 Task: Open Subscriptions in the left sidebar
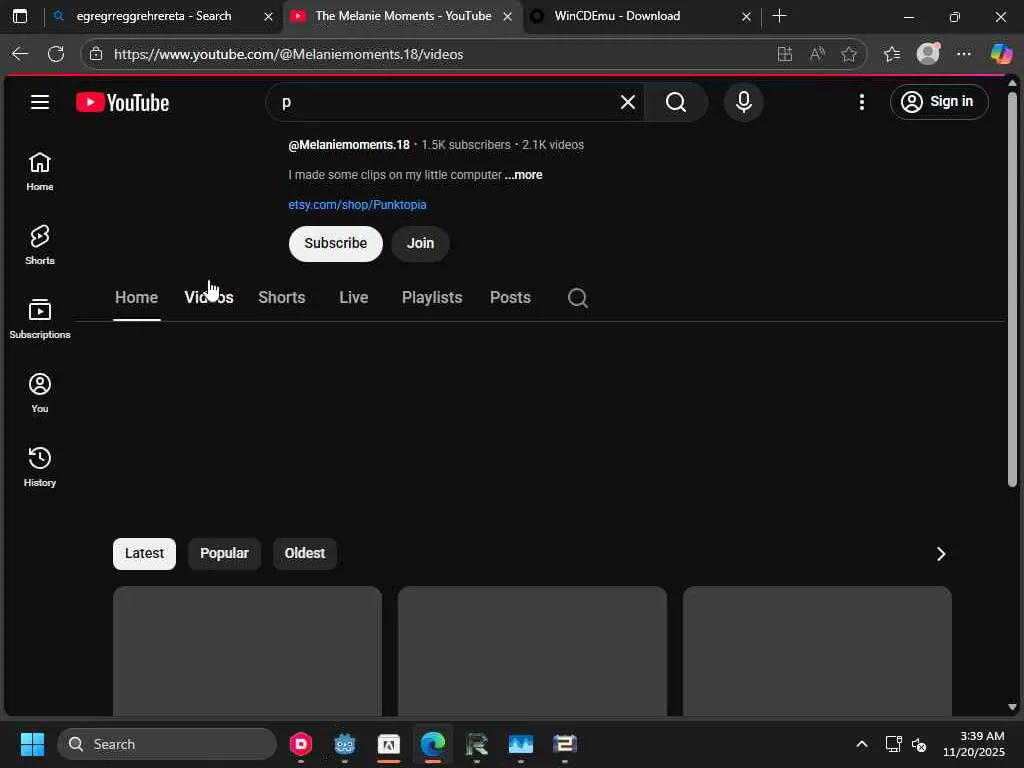click(40, 319)
